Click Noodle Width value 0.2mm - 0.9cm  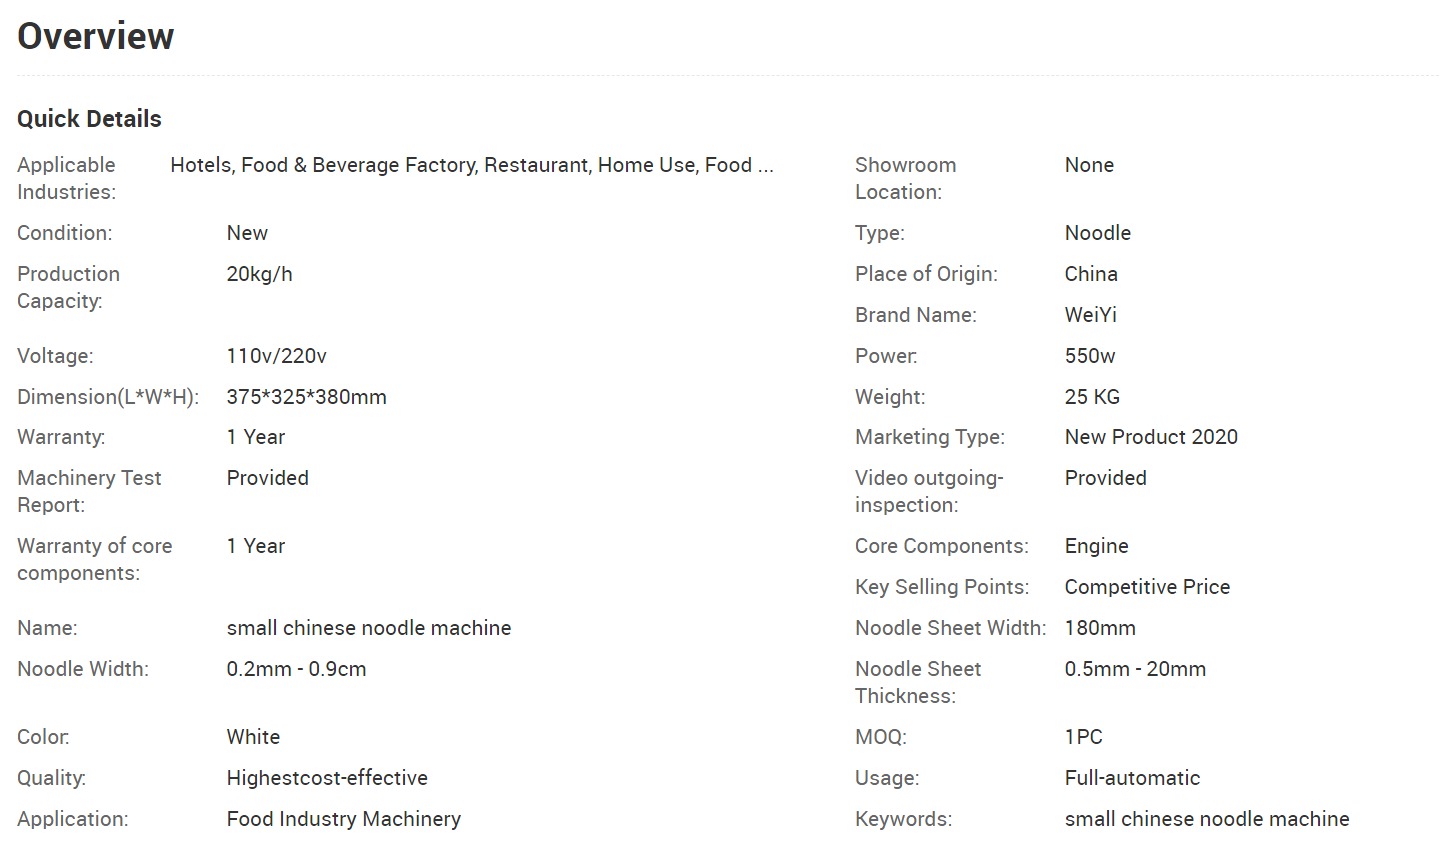coord(296,669)
